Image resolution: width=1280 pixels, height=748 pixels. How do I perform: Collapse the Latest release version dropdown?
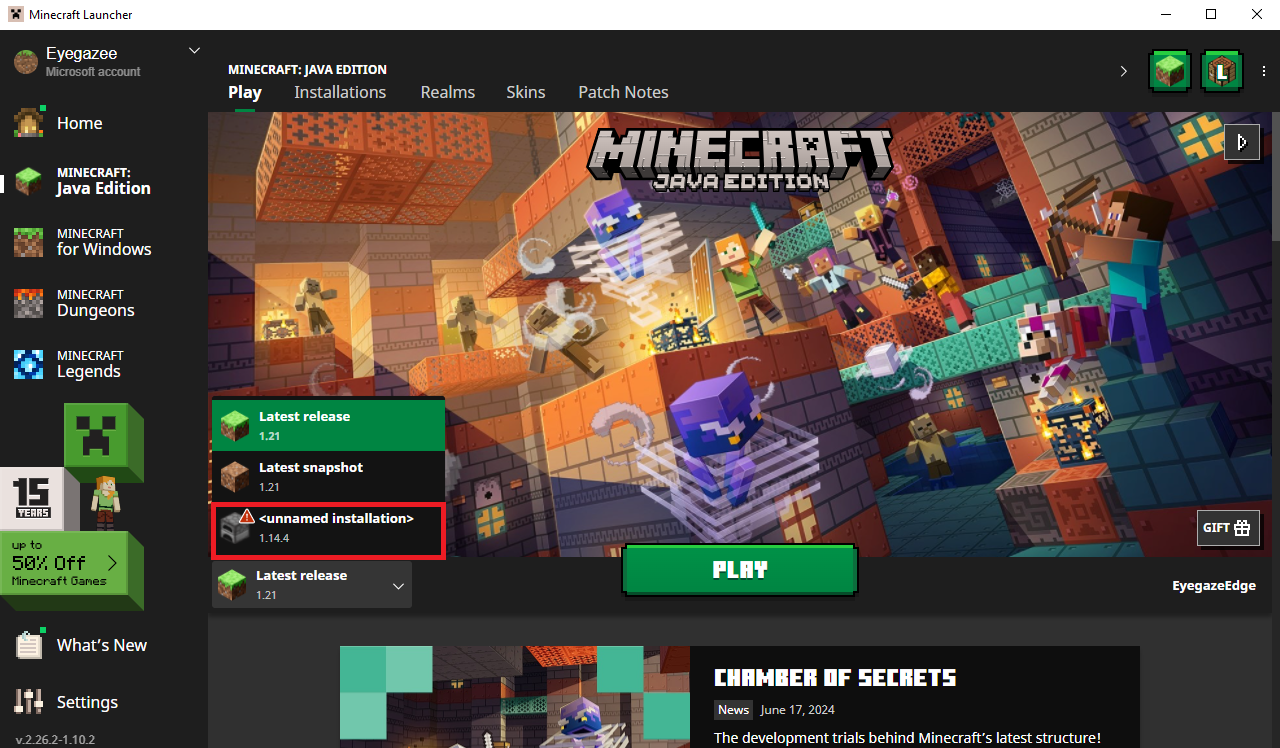[312, 585]
